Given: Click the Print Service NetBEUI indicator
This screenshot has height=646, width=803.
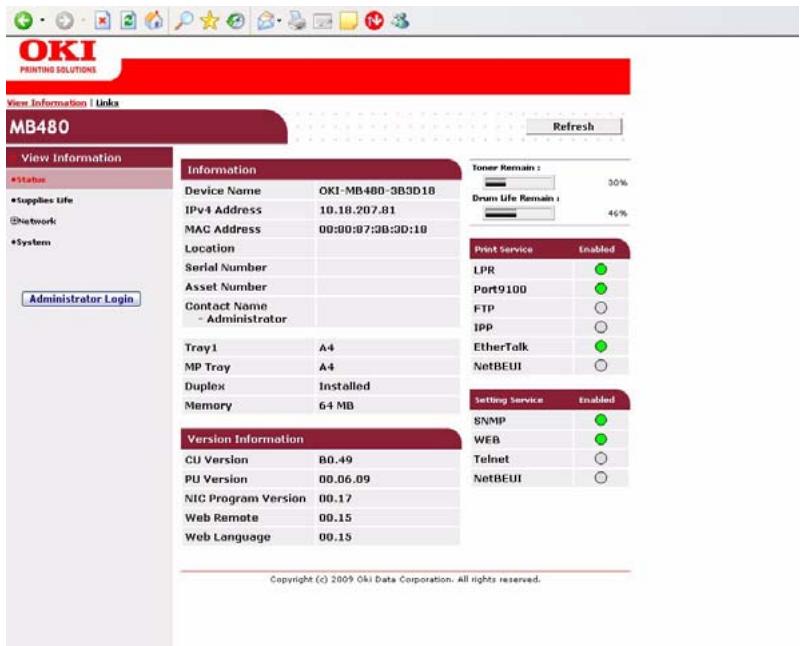Looking at the screenshot, I should [601, 366].
